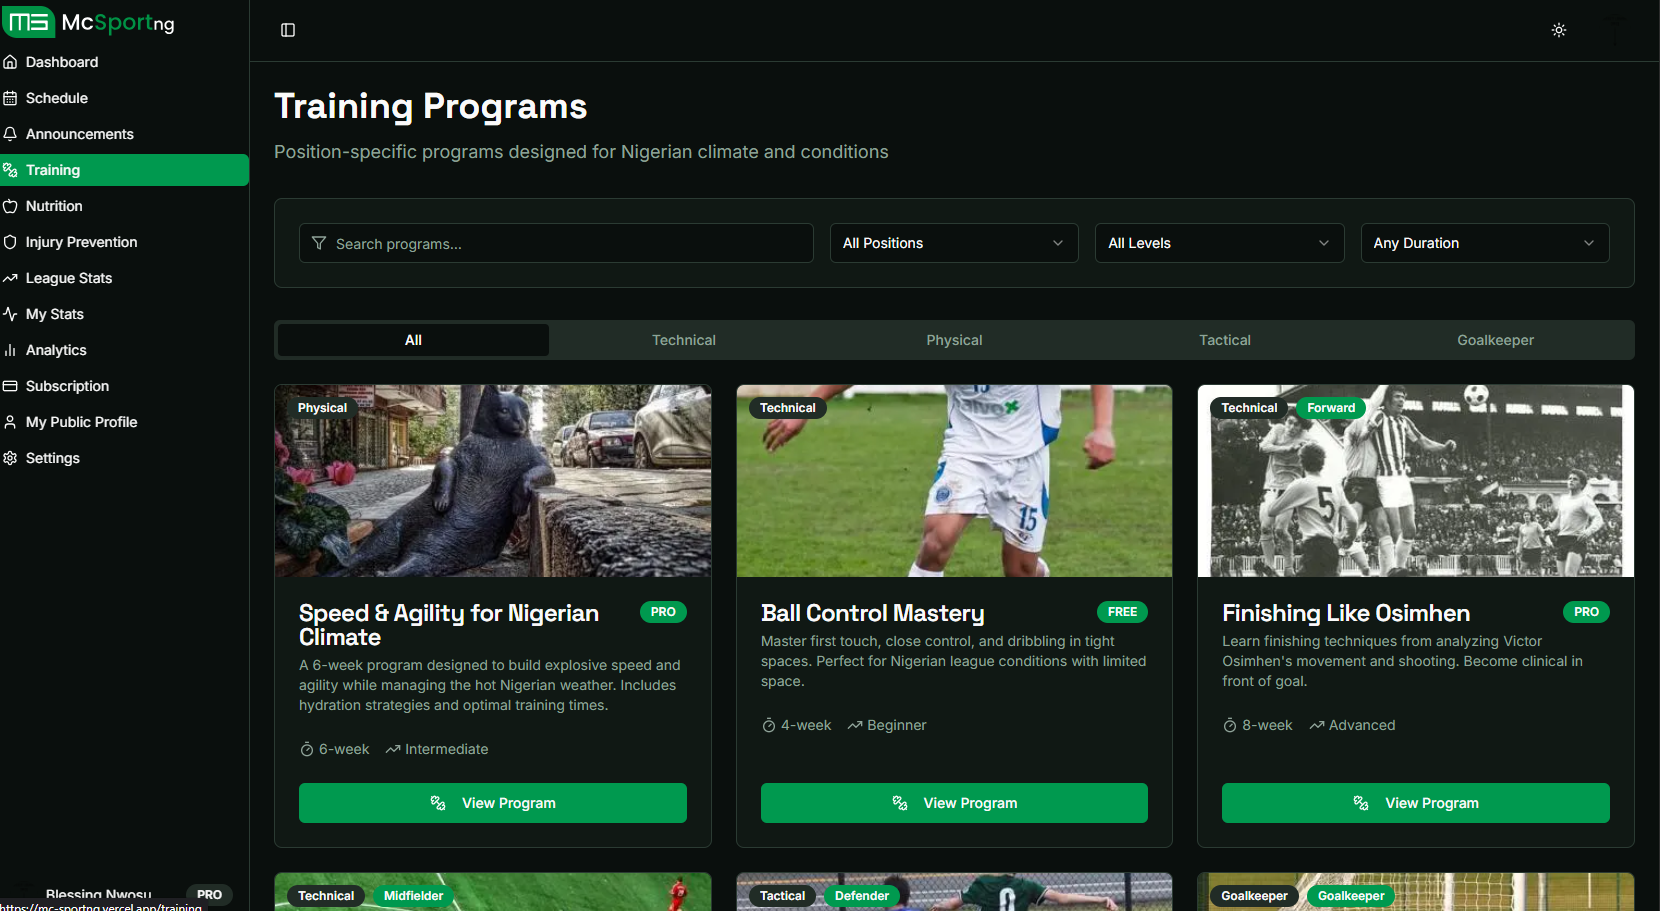Toggle the search filter funnel icon

318,243
